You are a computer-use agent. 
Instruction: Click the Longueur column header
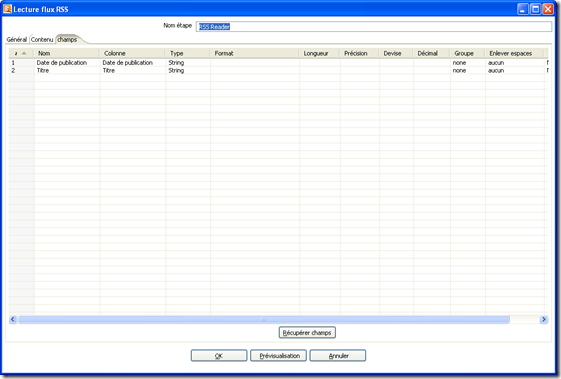(x=319, y=53)
